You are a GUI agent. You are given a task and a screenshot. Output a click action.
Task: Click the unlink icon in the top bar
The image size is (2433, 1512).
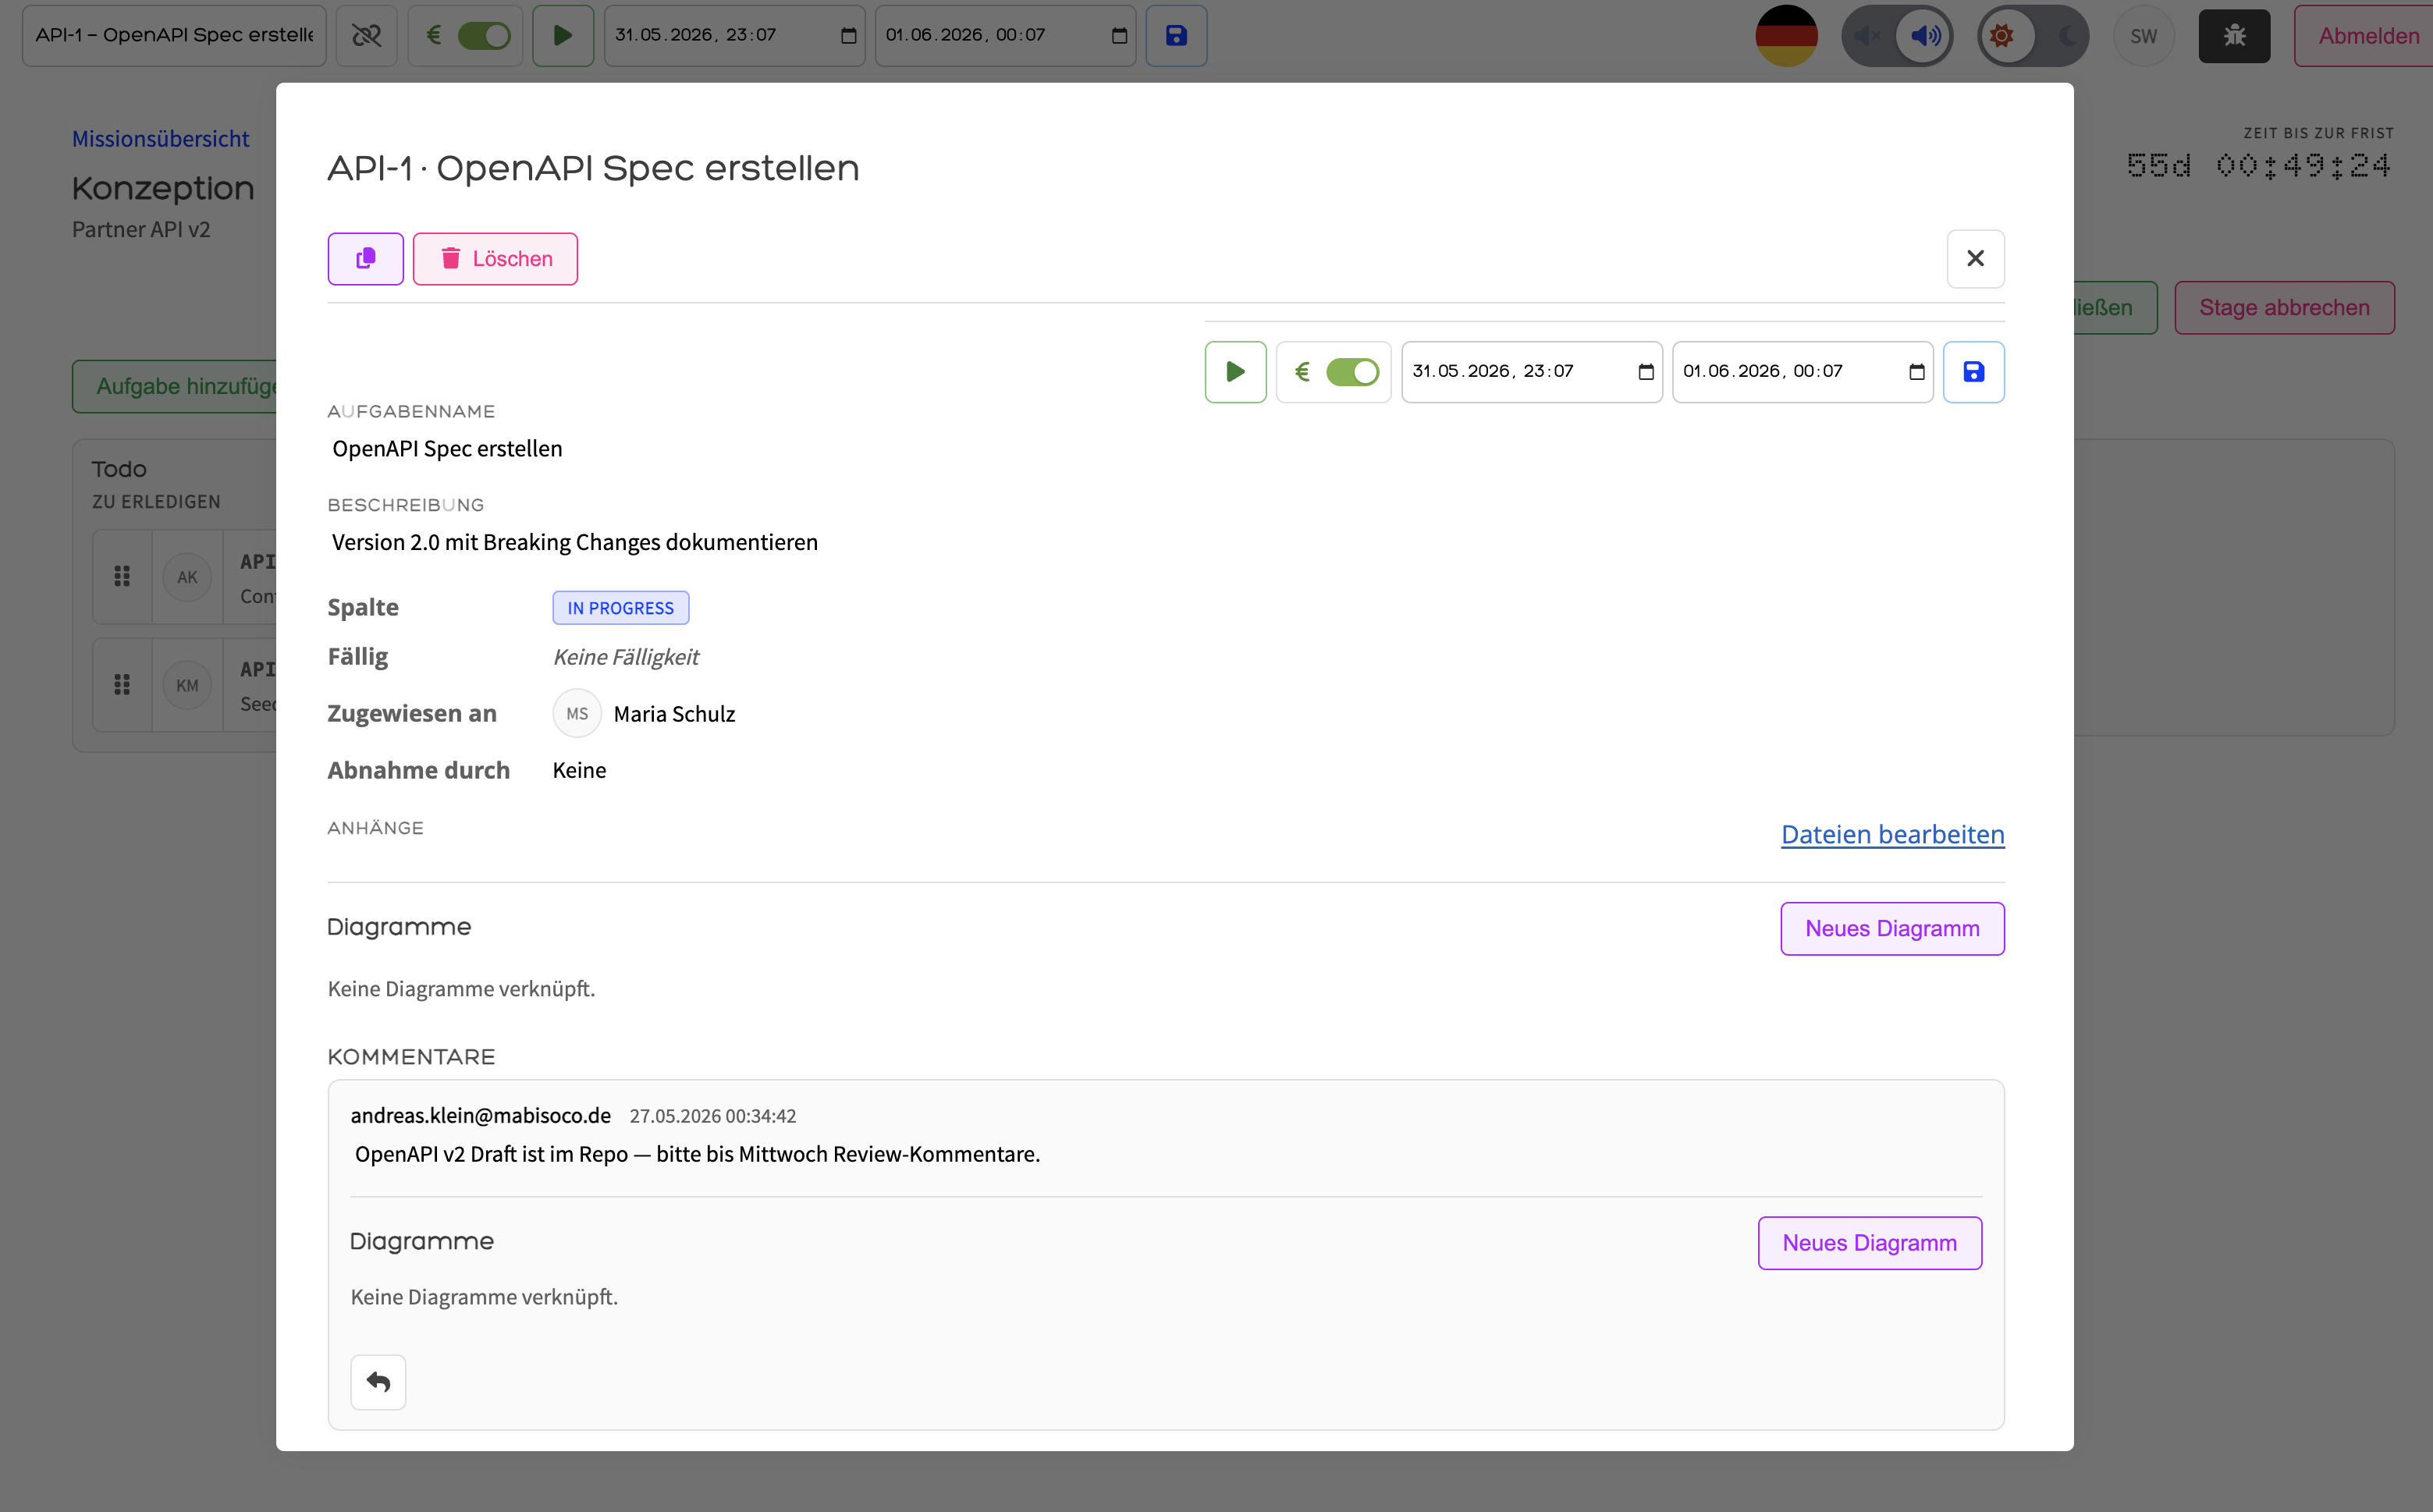tap(366, 36)
